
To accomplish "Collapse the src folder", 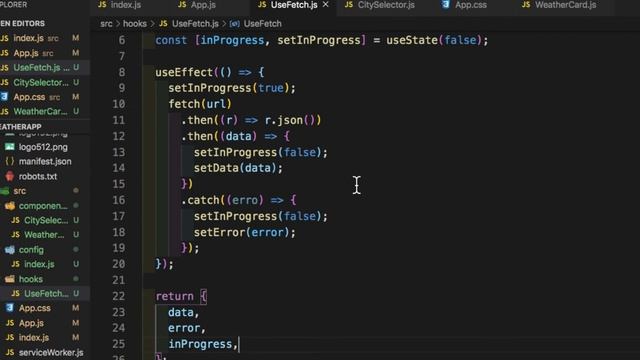I will pos(19,191).
